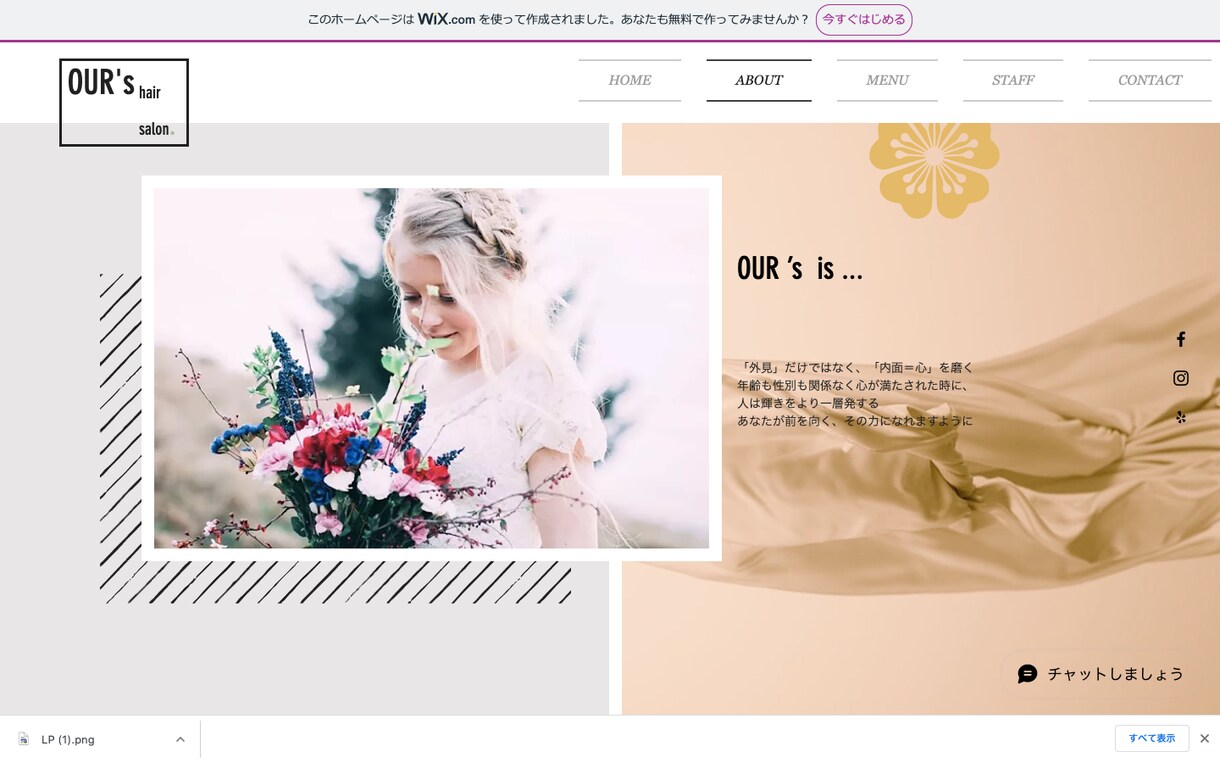Open the MENU page
This screenshot has height=763, width=1220.
click(x=887, y=81)
